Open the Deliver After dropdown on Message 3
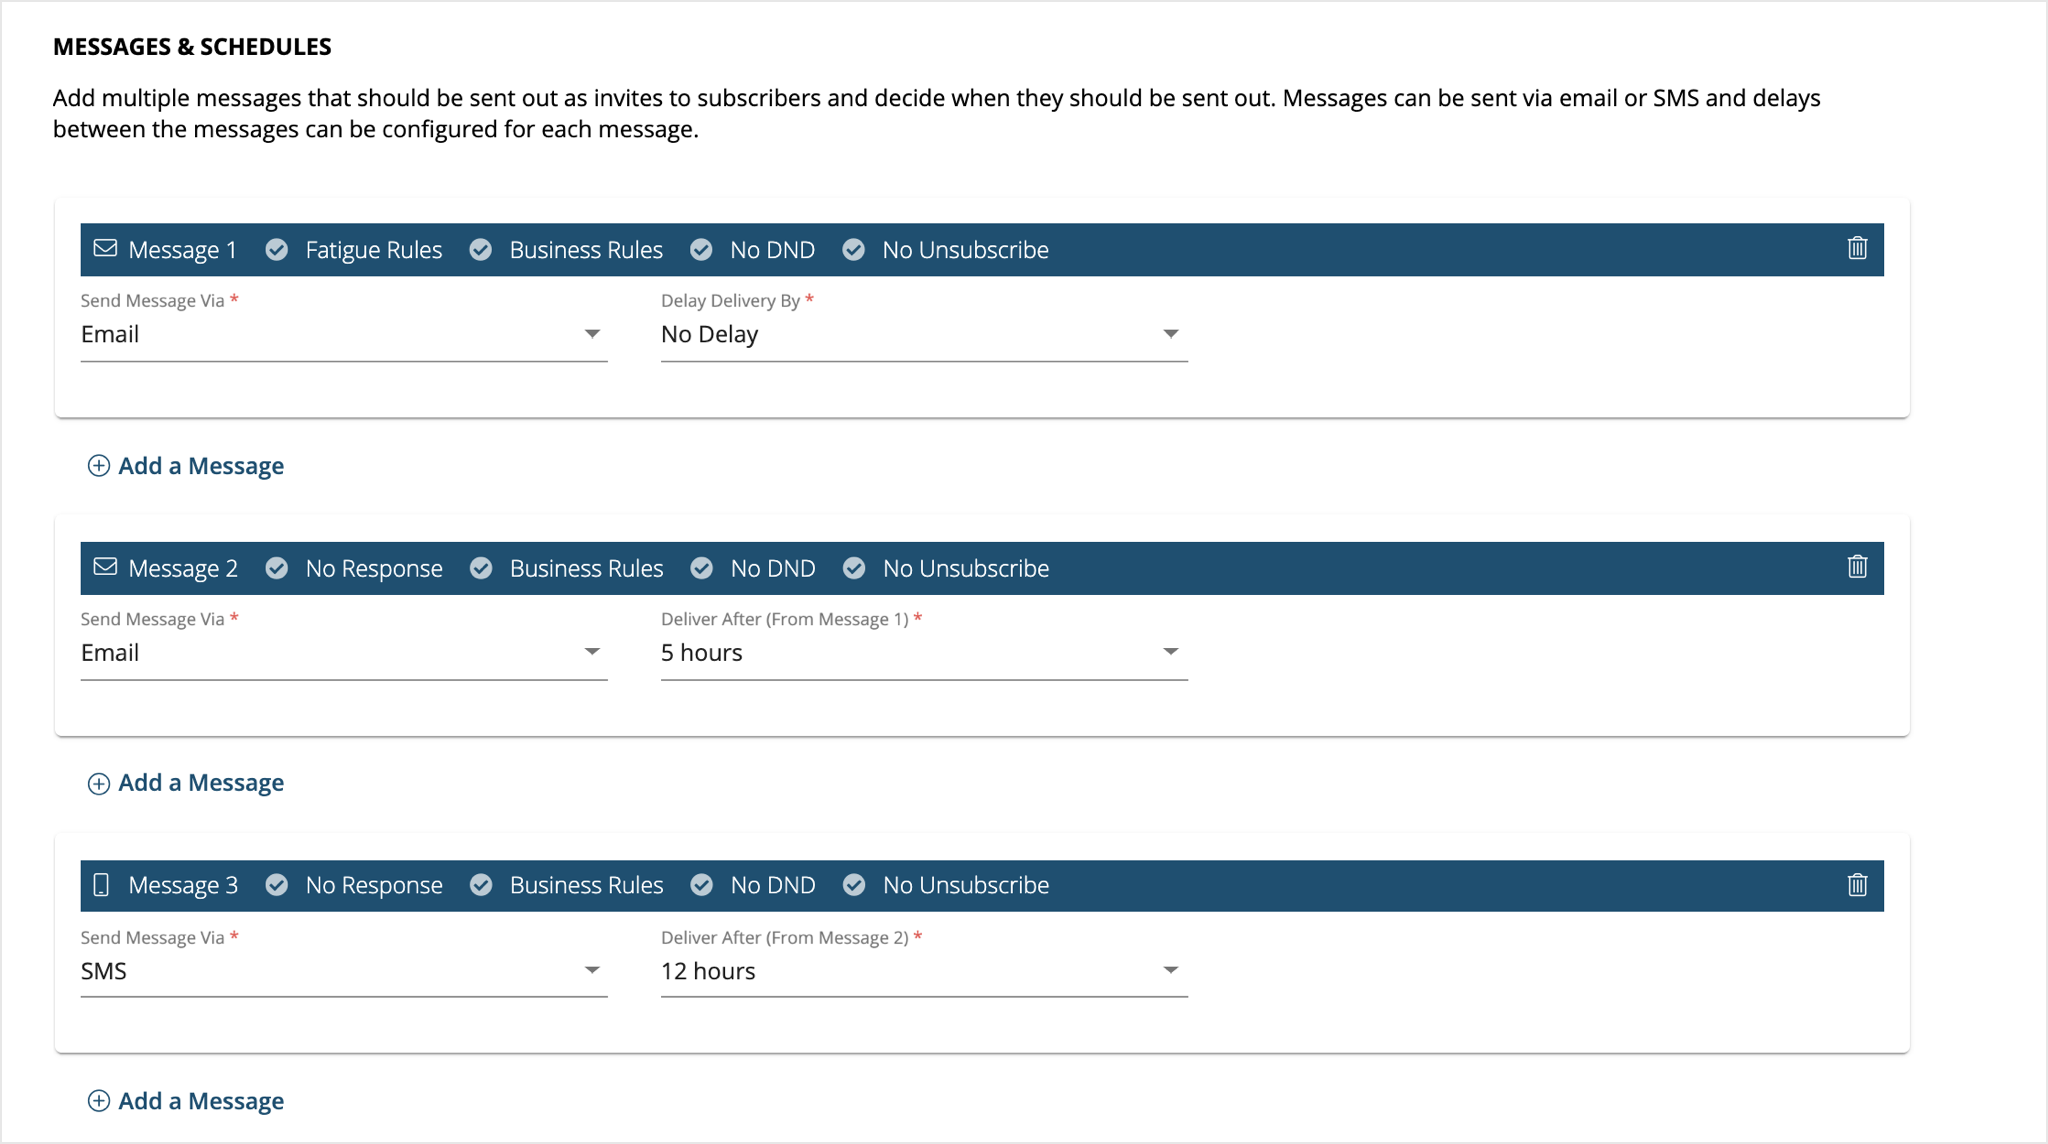2048x1144 pixels. click(x=1169, y=970)
